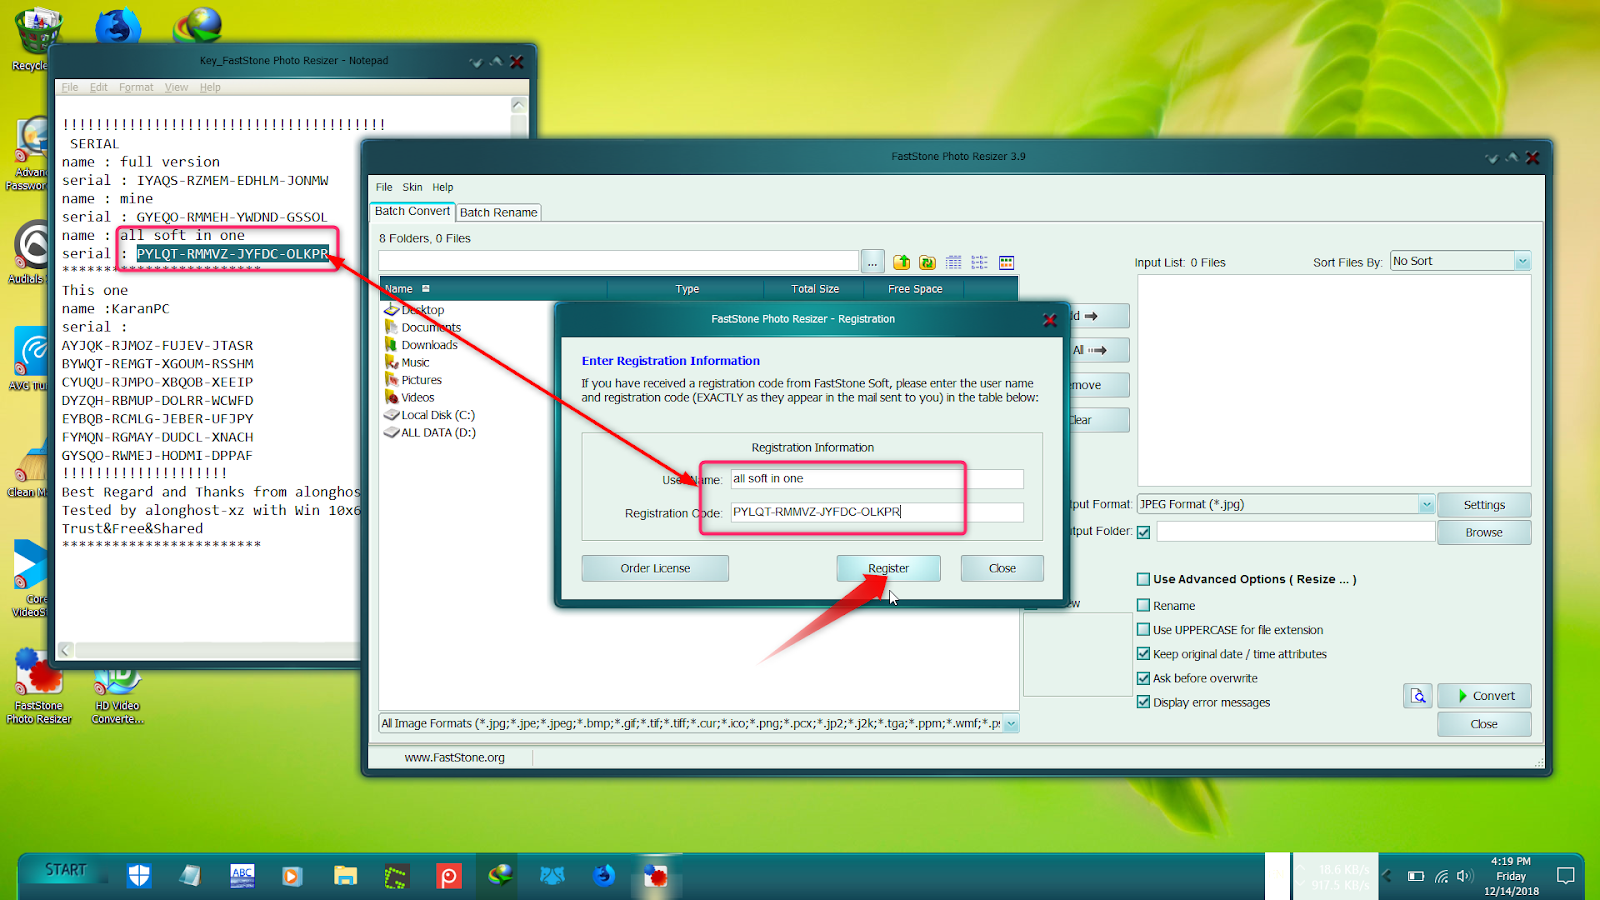Refresh the folder list icon
The height and width of the screenshot is (900, 1600).
click(x=927, y=262)
